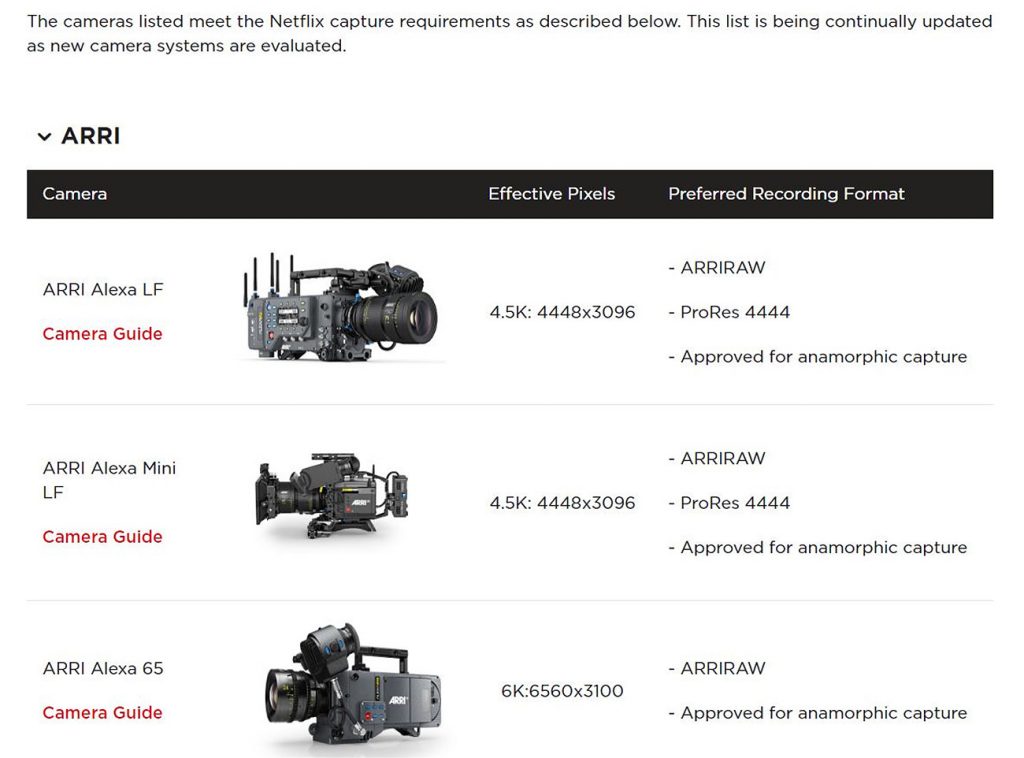
Task: Open Camera Guide link for ARRI Alexa 65
Action: coord(103,712)
